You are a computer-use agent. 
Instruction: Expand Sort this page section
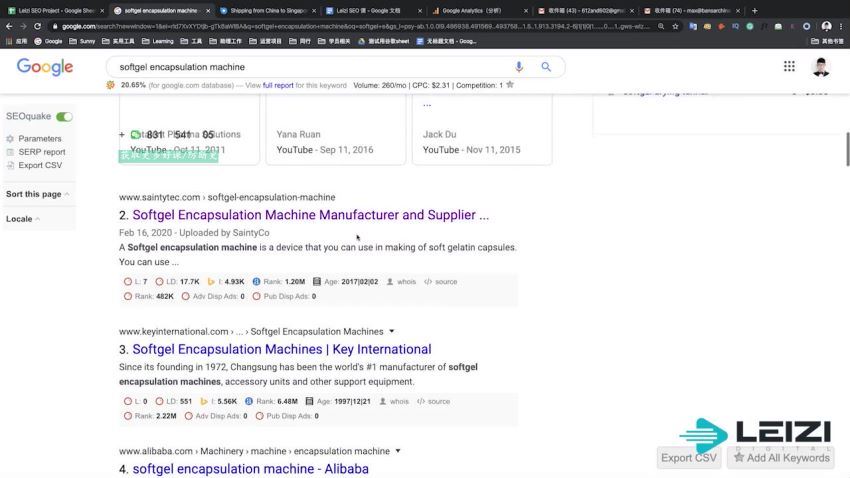click(x=37, y=194)
